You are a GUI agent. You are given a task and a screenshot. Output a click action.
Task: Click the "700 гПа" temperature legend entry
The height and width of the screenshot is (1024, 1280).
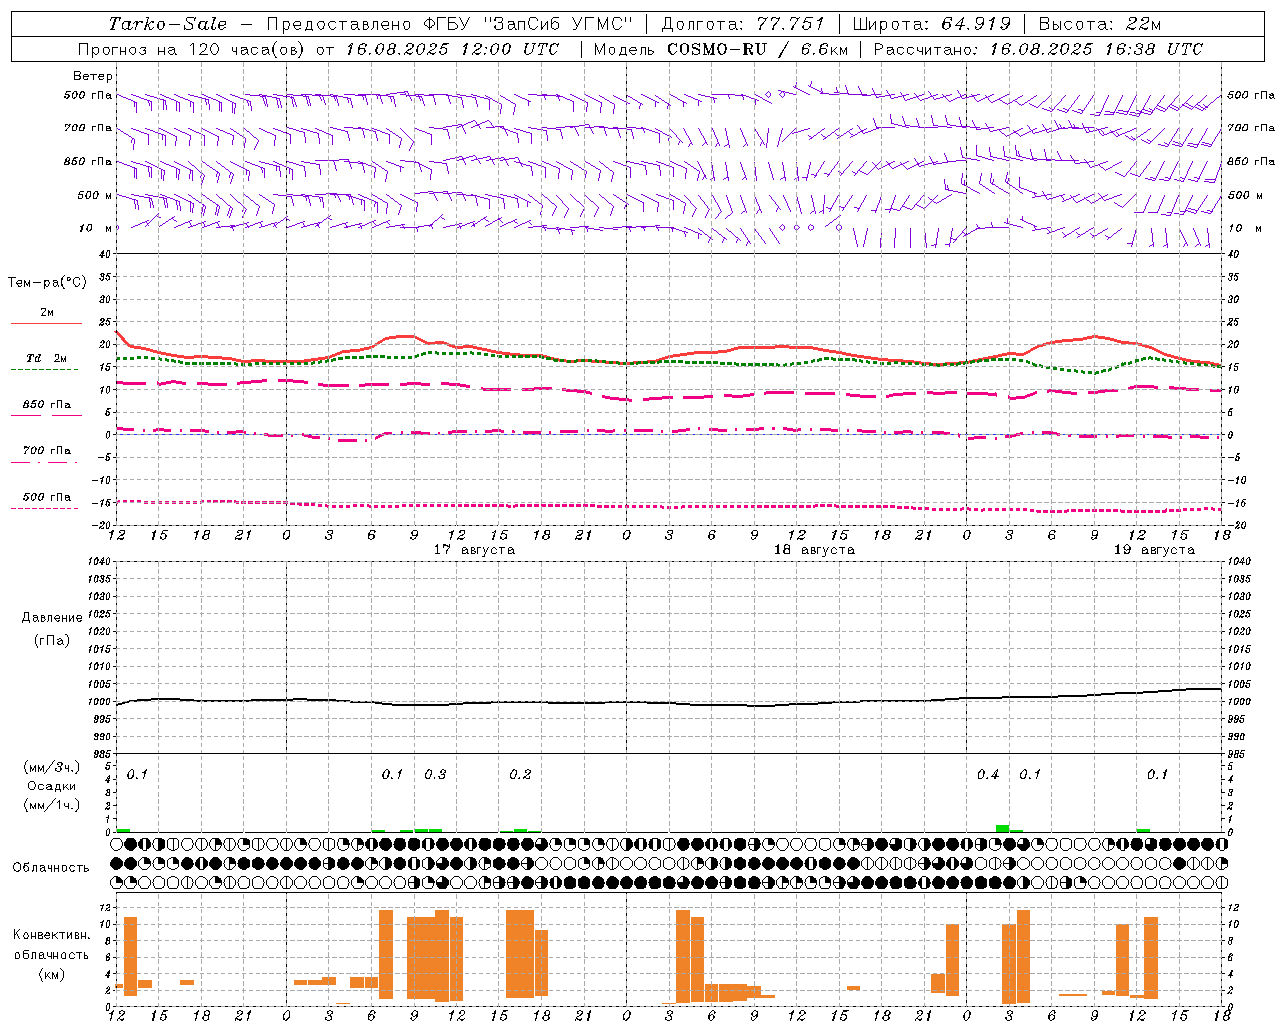[47, 450]
